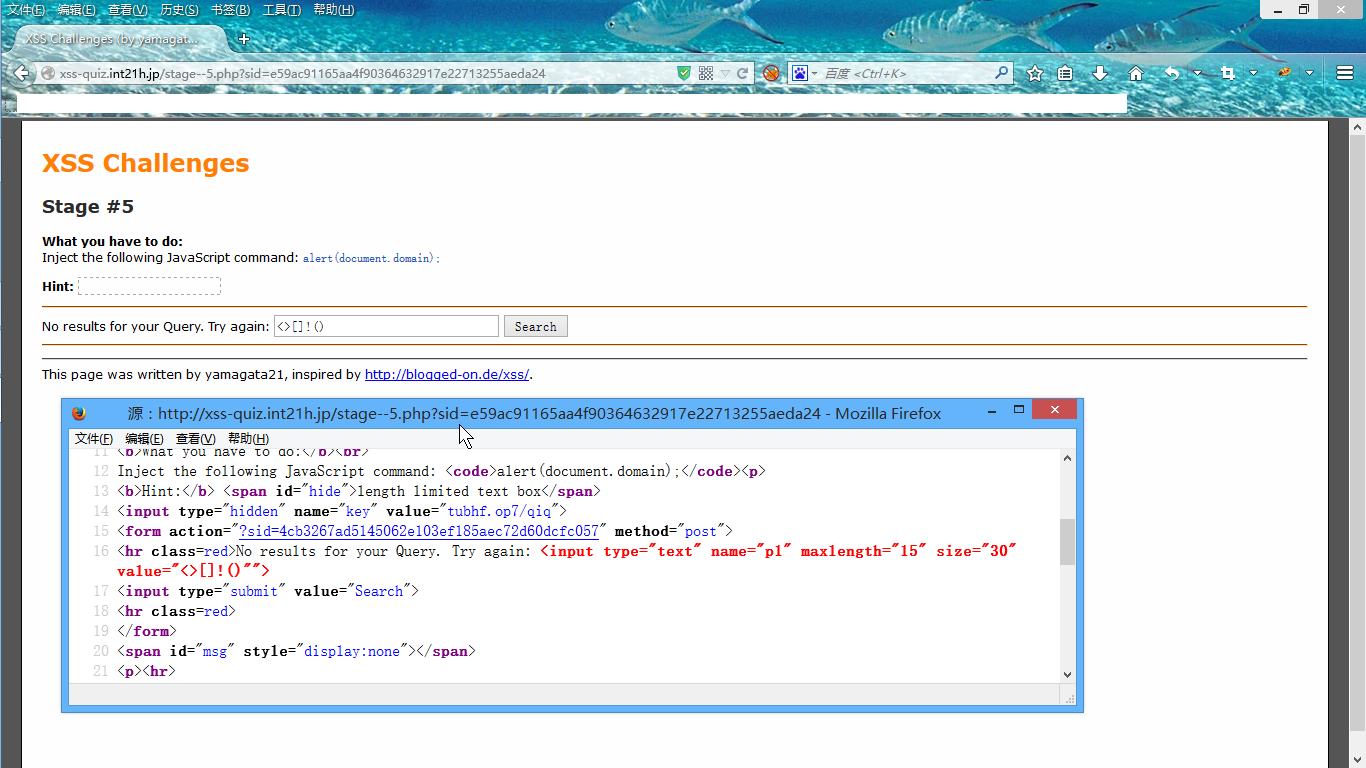
Task: Open the 文件(F) menu in the main browser
Action: pos(26,10)
